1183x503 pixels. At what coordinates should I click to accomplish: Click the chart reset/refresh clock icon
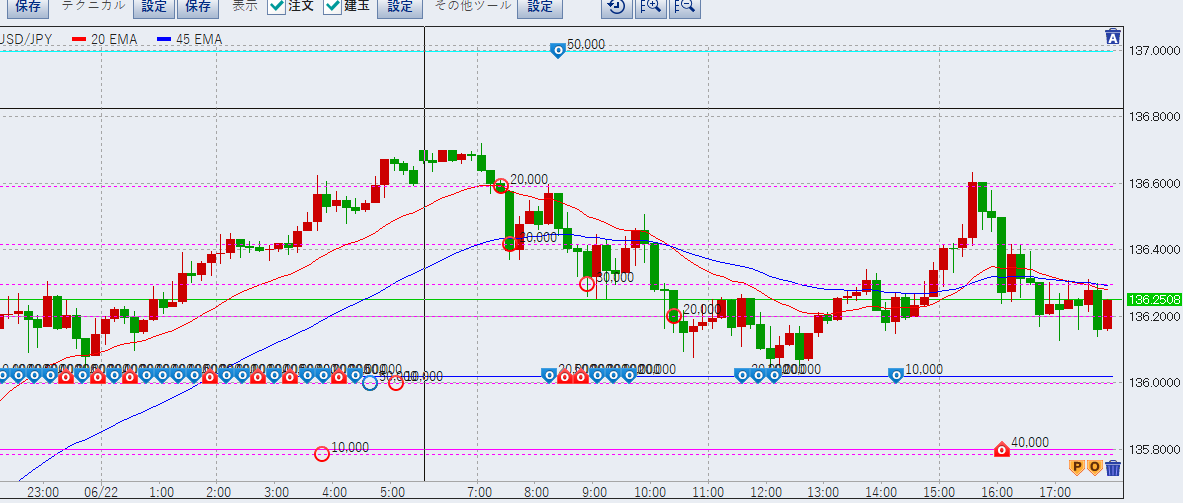(617, 8)
